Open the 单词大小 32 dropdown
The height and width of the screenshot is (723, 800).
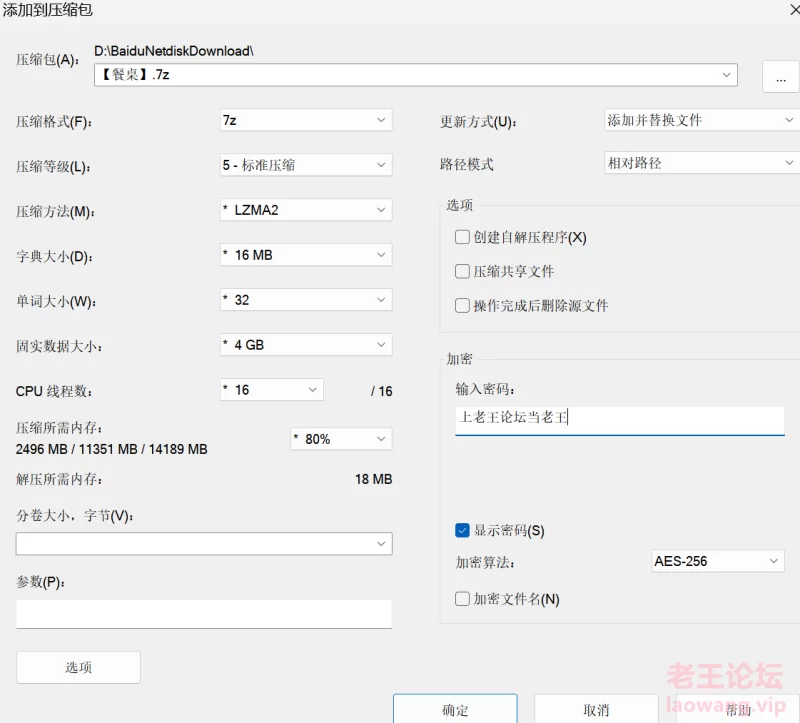(306, 300)
